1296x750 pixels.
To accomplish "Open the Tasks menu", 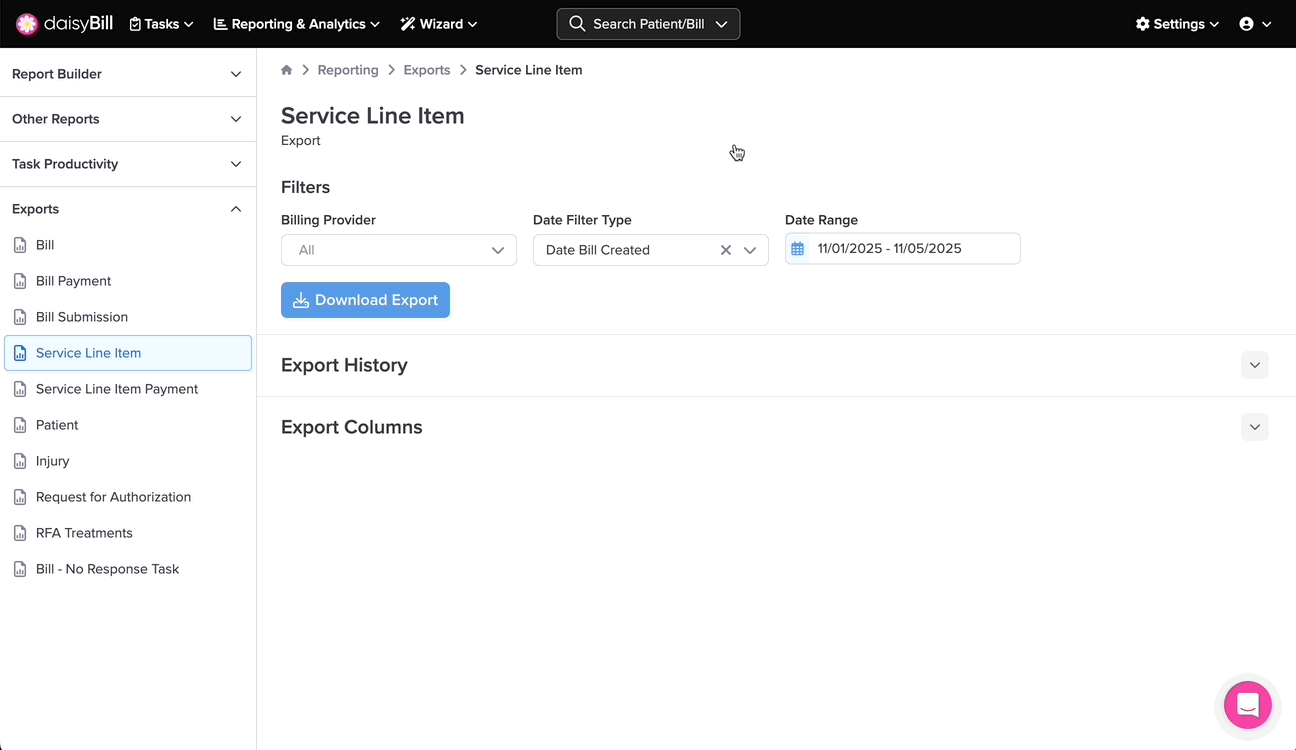I will [x=161, y=24].
